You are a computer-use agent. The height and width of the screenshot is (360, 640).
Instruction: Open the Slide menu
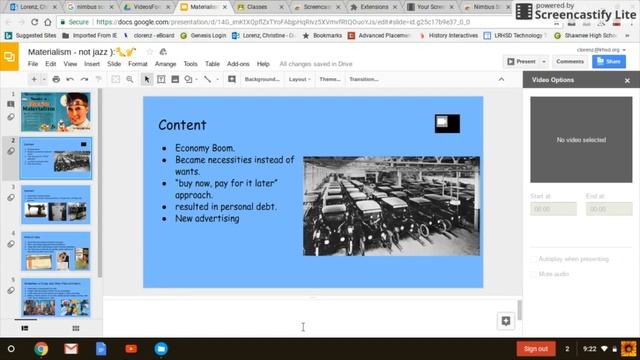point(114,64)
